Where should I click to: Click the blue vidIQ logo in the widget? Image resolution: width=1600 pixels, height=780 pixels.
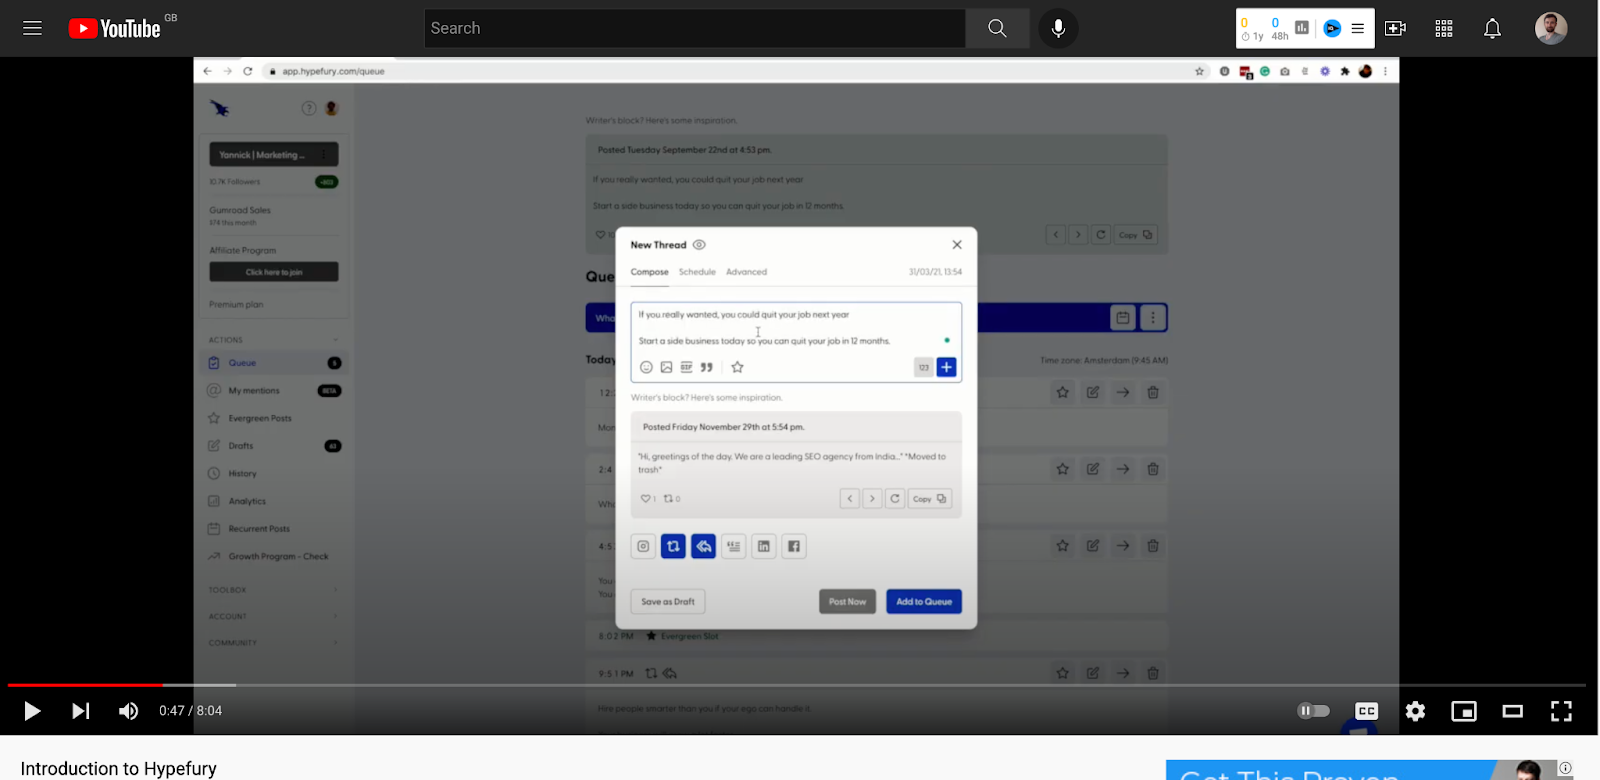pos(1332,28)
